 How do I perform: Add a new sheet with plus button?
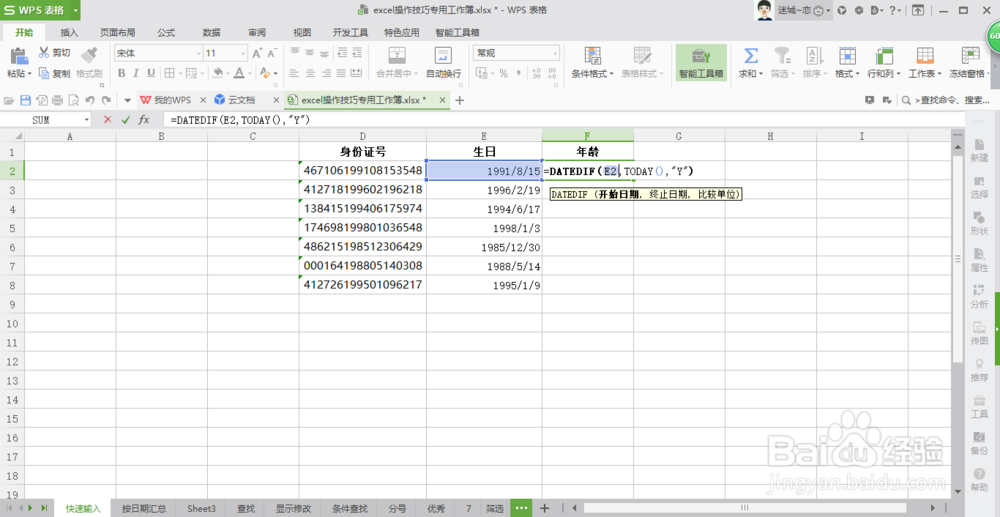[x=544, y=508]
